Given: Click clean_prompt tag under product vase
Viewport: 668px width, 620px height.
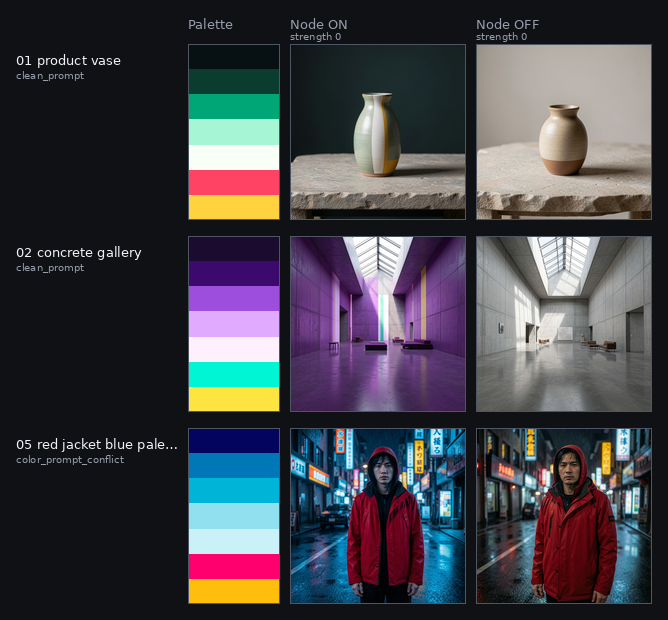Looking at the screenshot, I should [50, 76].
